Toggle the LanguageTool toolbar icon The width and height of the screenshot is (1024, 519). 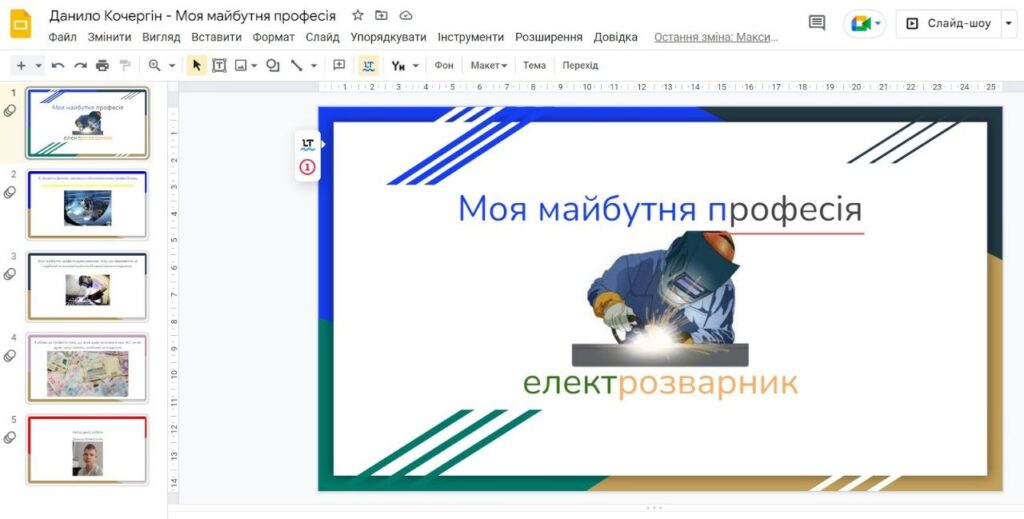tap(368, 65)
